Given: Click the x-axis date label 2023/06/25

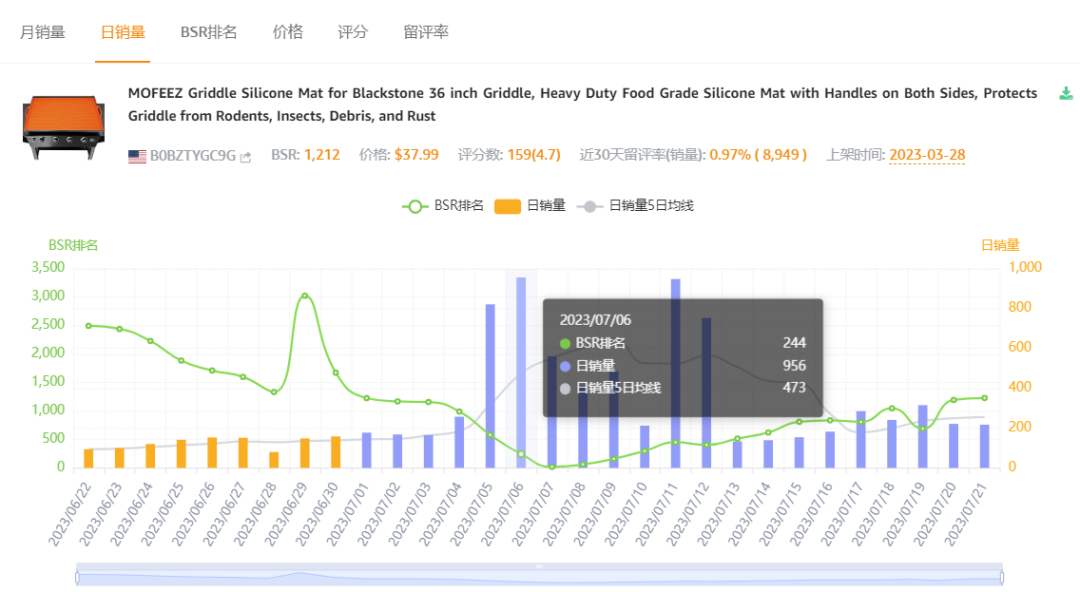Looking at the screenshot, I should [x=163, y=514].
